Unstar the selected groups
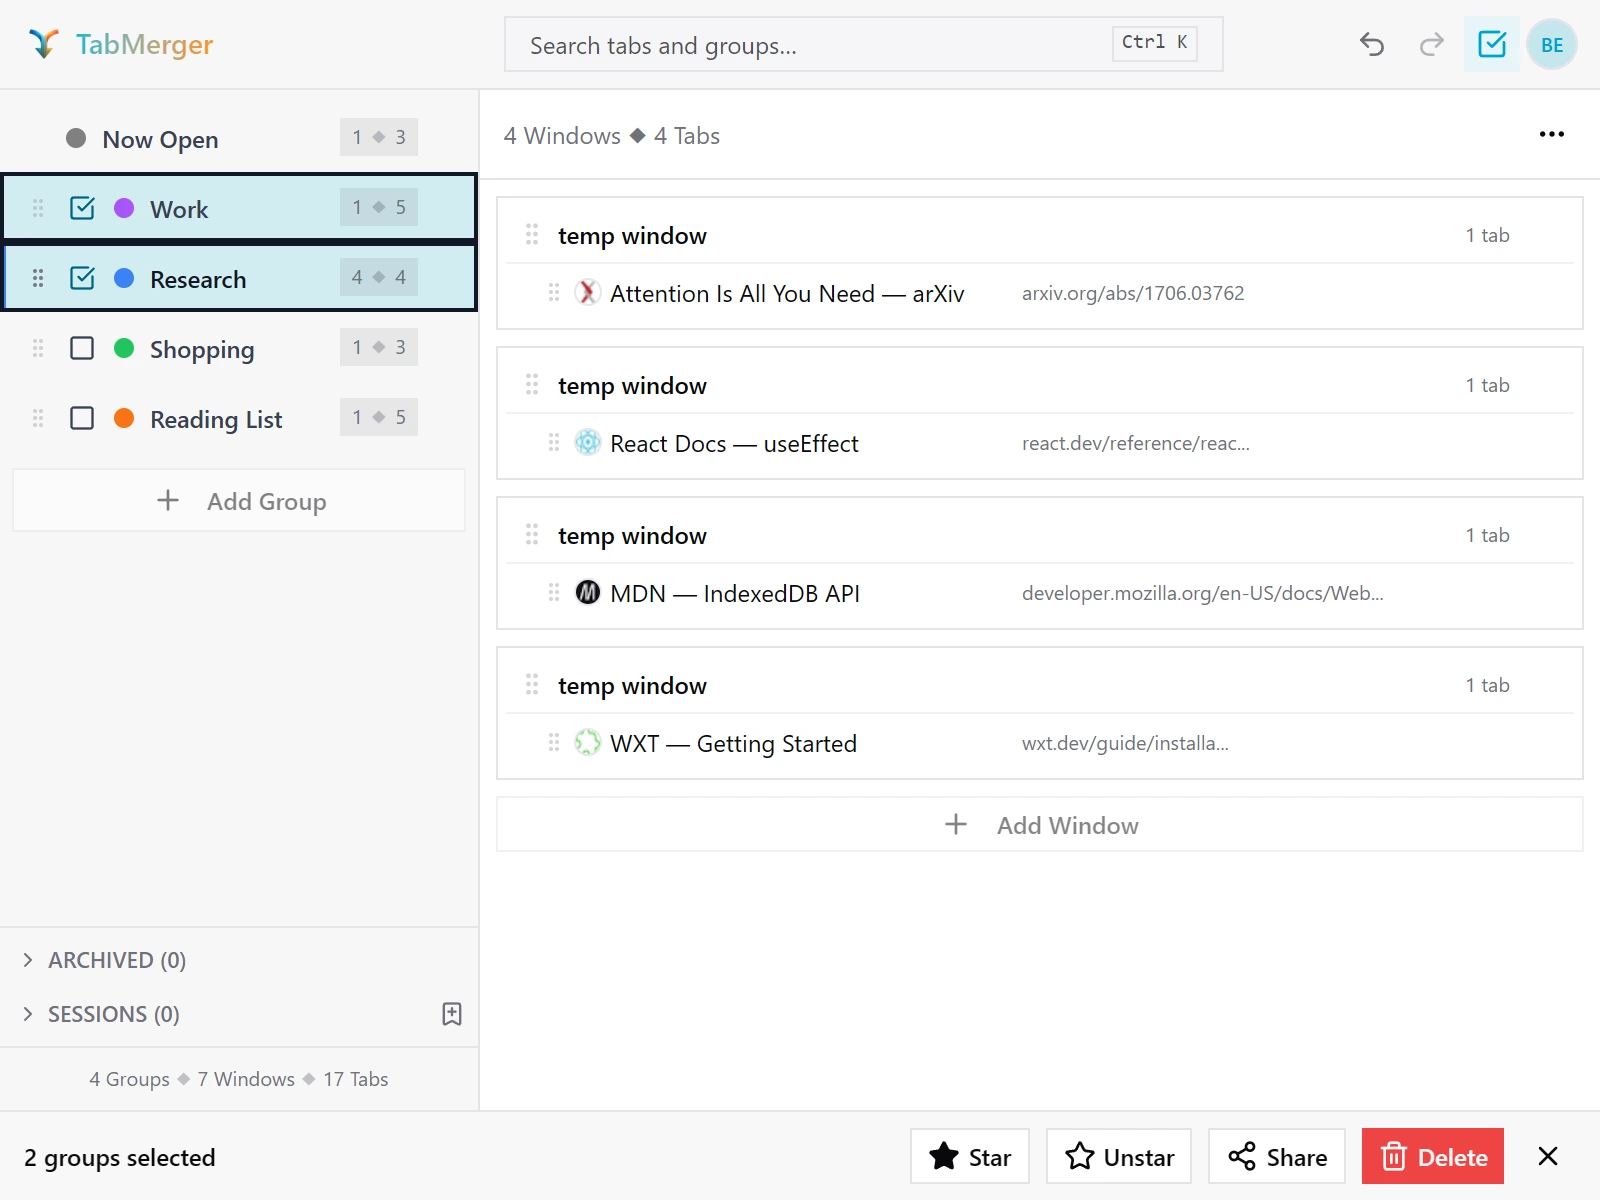The height and width of the screenshot is (1200, 1600). [1119, 1156]
